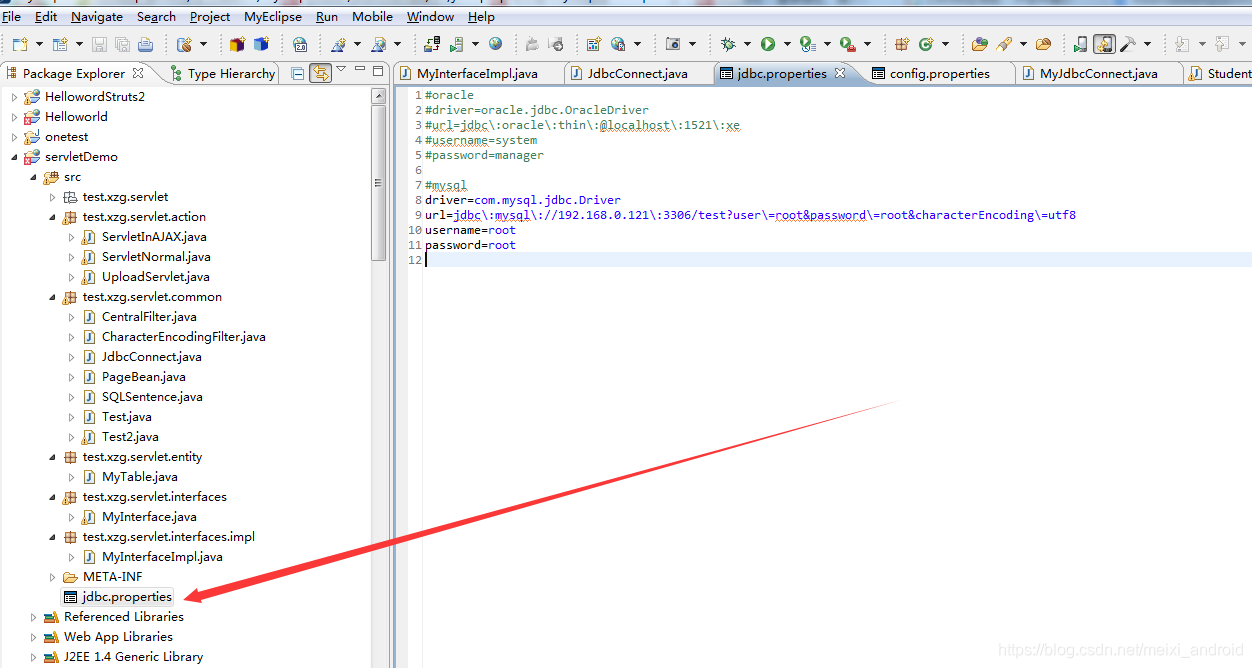Click scroll-up arrow of Package Explorer scrollbar

378,96
